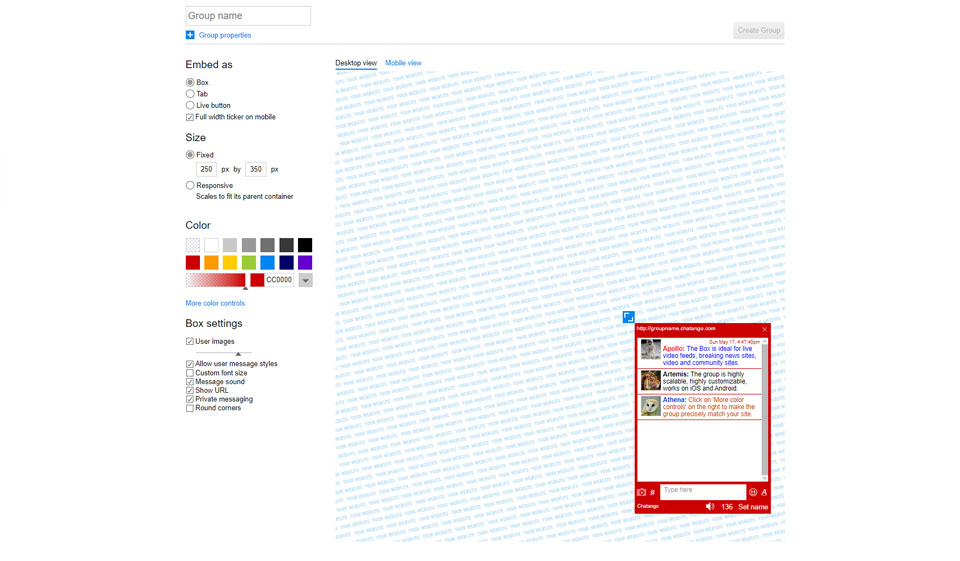Screen dimensions: 960x561
Task: Click the camera icon in chat box
Action: 642,492
